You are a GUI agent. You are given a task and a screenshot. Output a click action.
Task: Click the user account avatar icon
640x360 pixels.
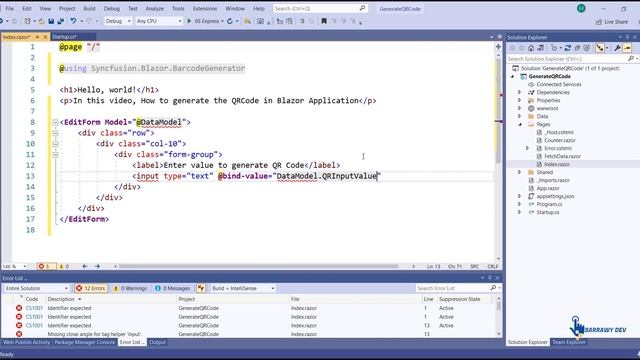coord(581,9)
